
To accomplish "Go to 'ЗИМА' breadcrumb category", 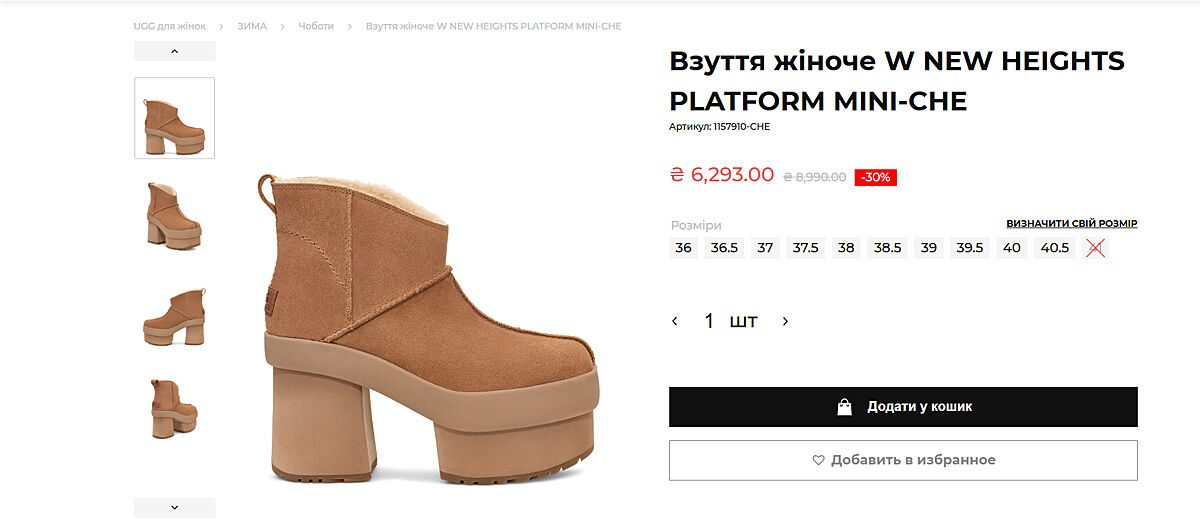I will point(252,26).
